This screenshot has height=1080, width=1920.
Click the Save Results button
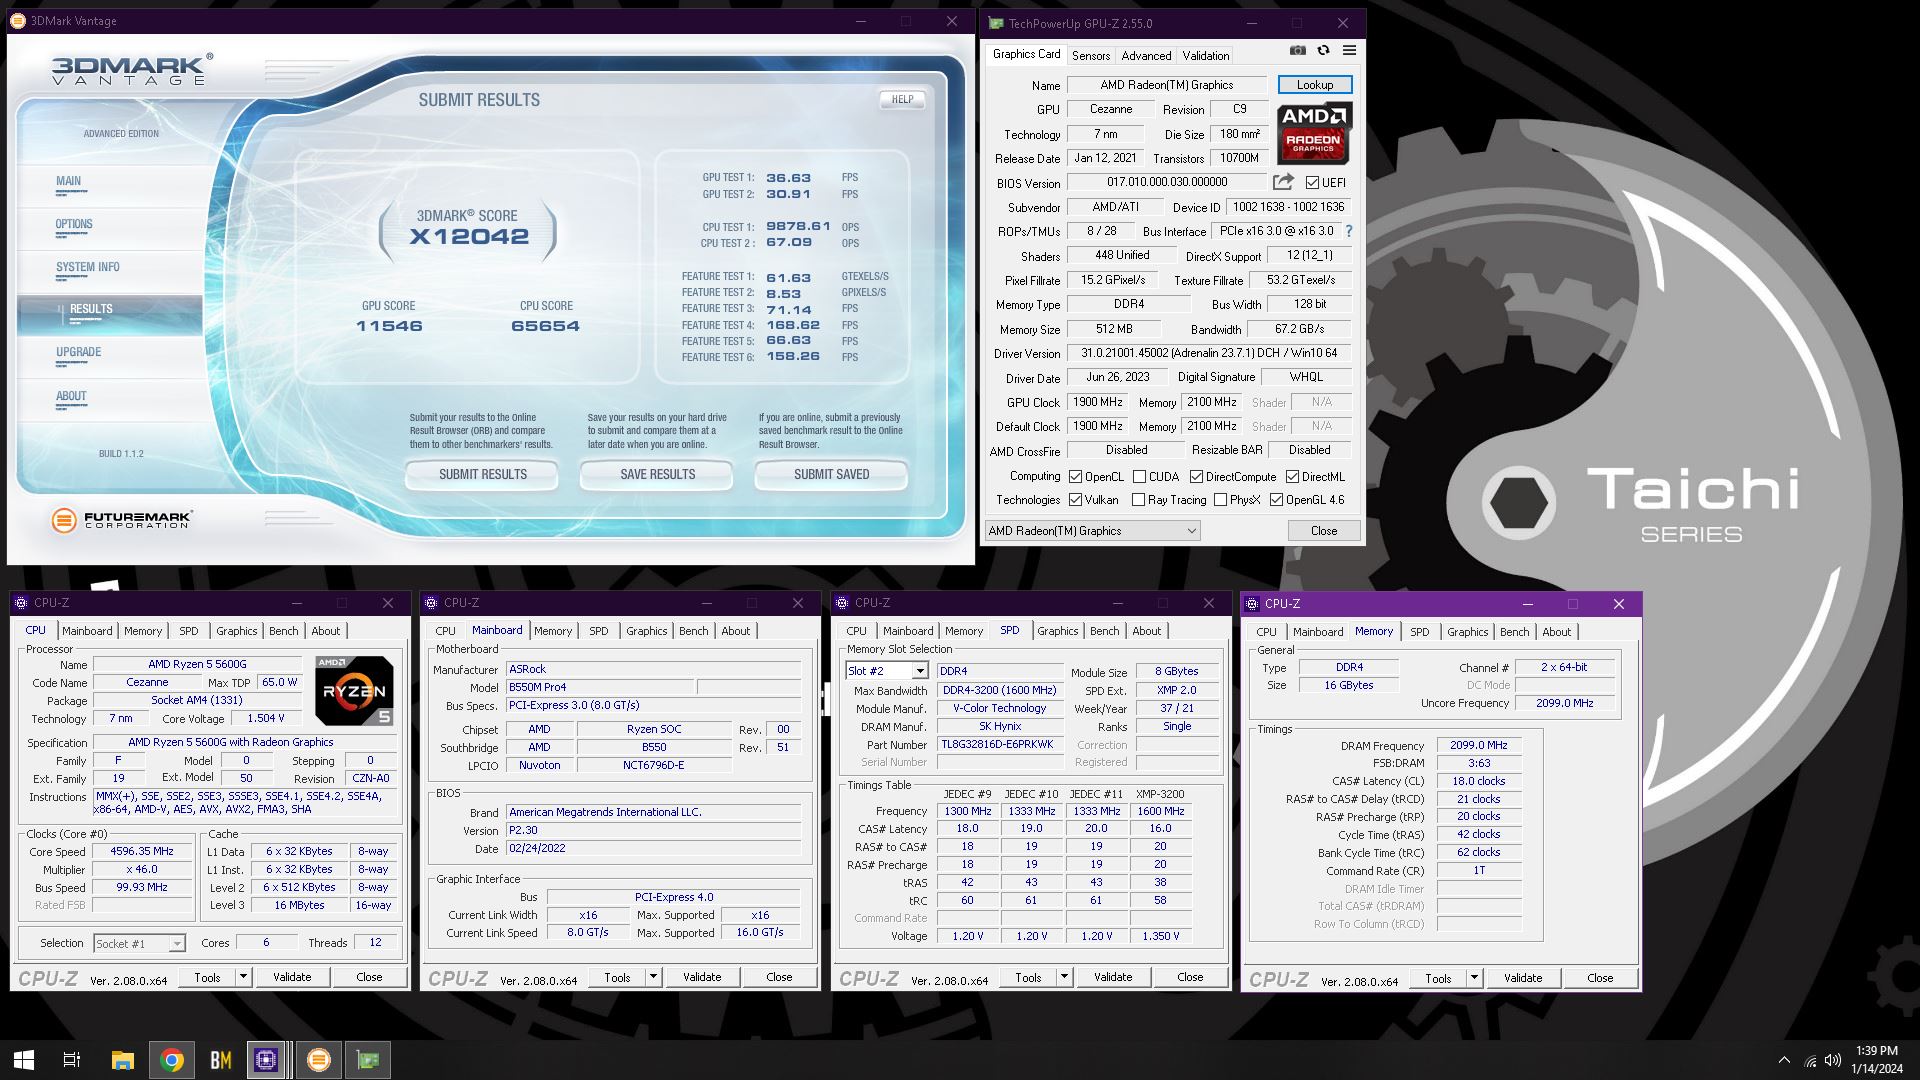657,474
